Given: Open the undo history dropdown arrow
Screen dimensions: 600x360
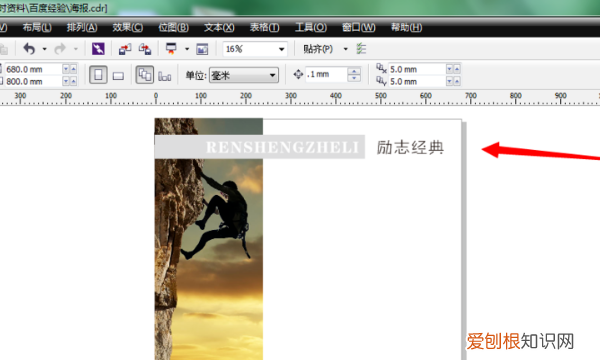Looking at the screenshot, I should point(44,49).
